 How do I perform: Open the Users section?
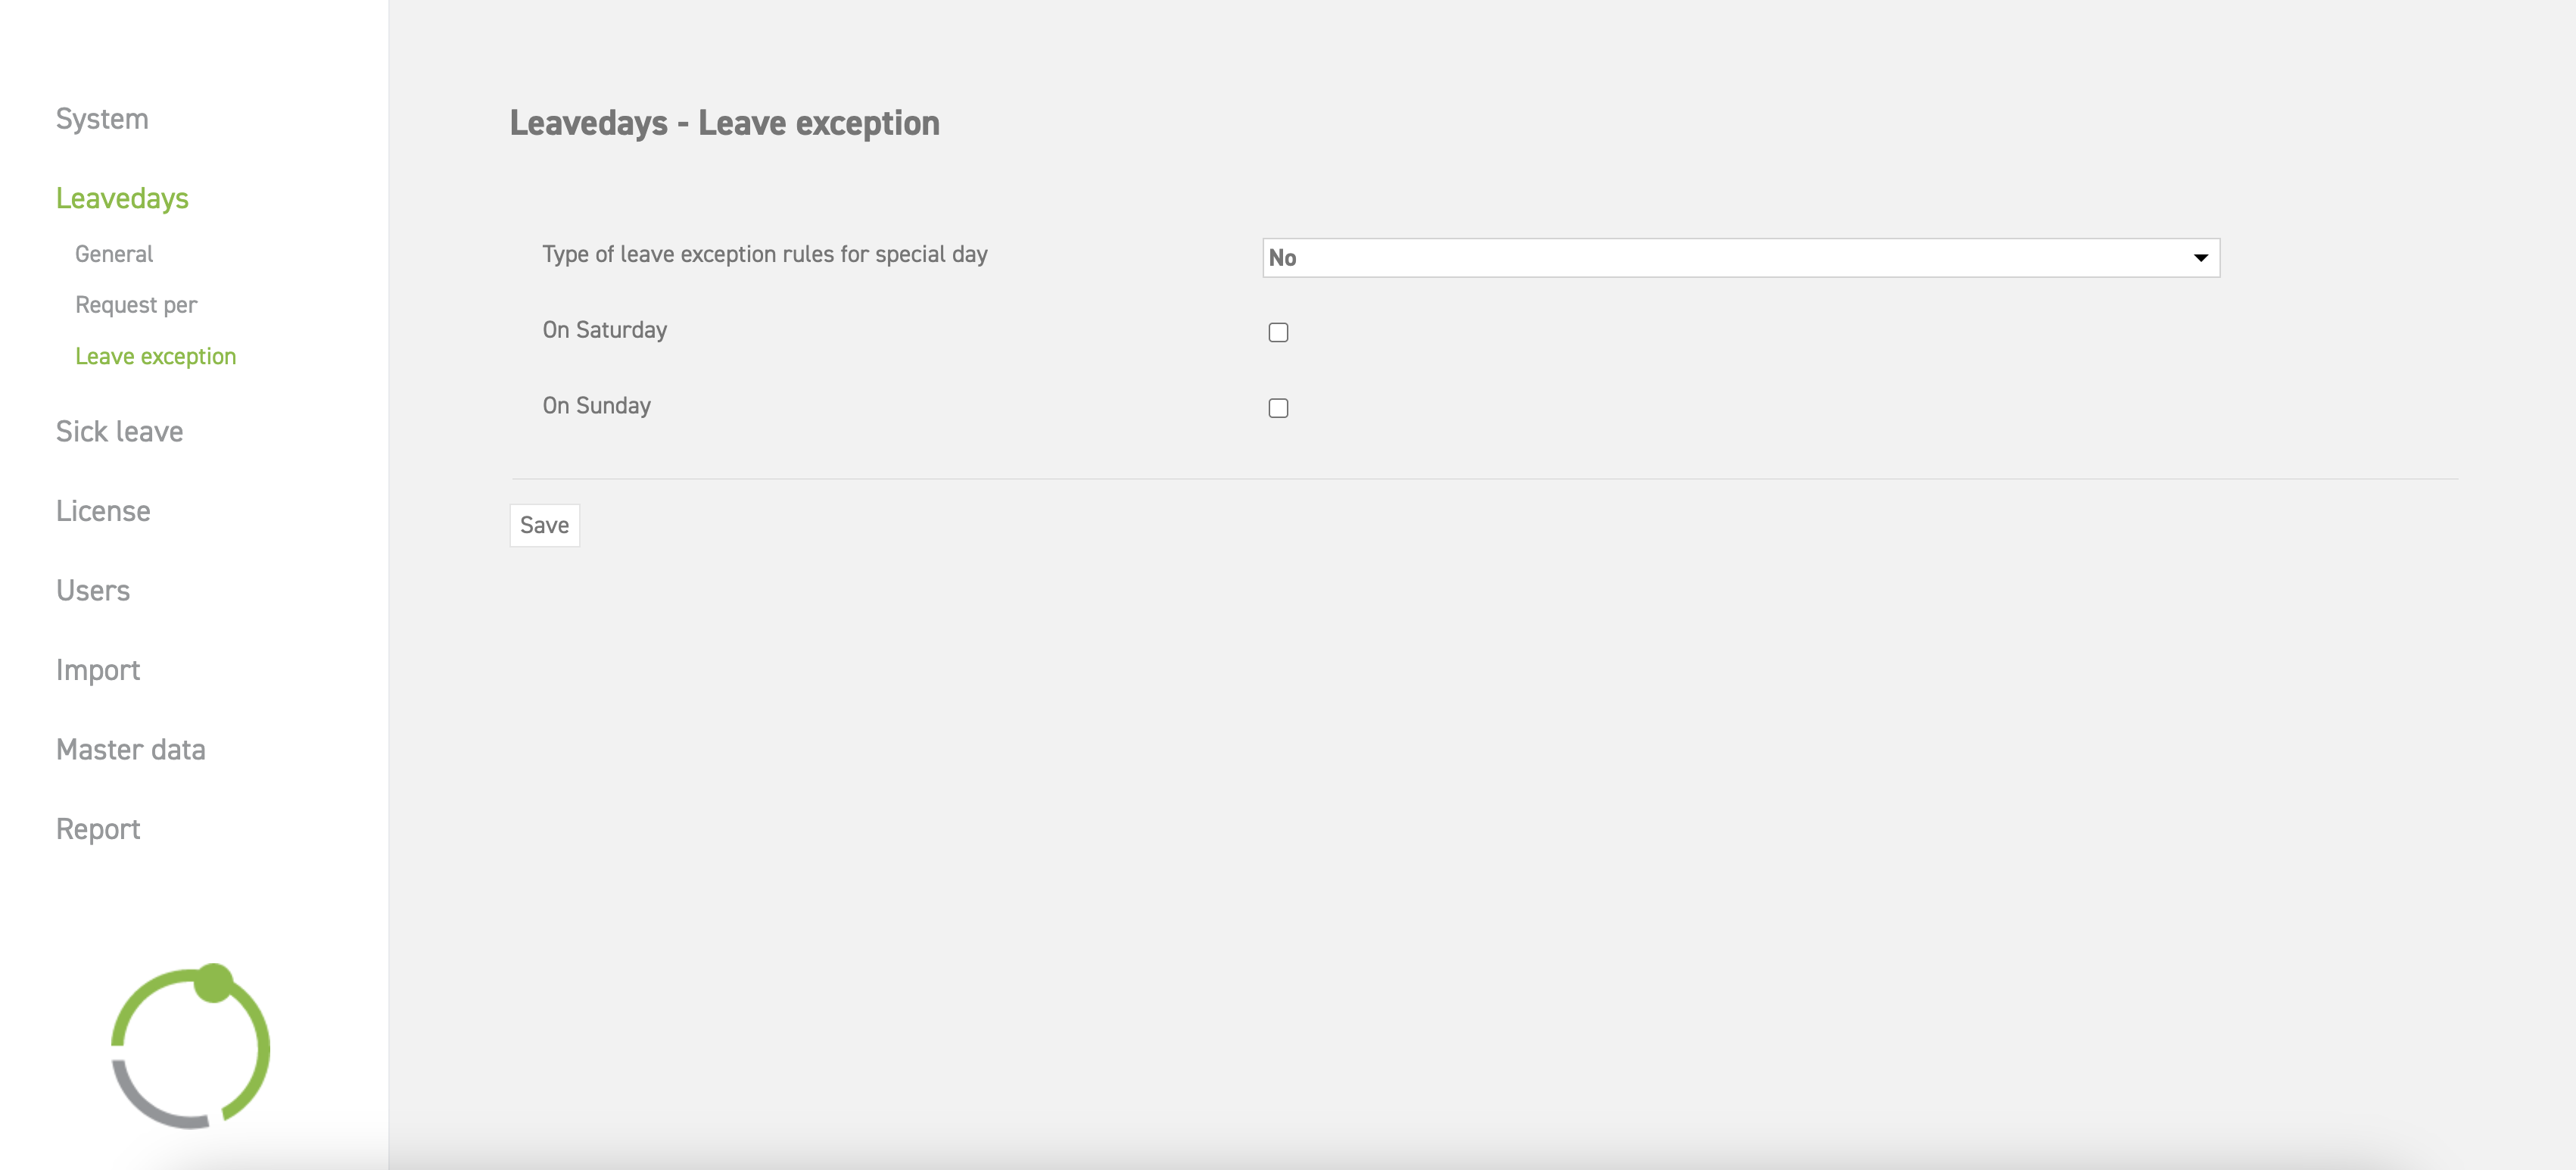(93, 590)
